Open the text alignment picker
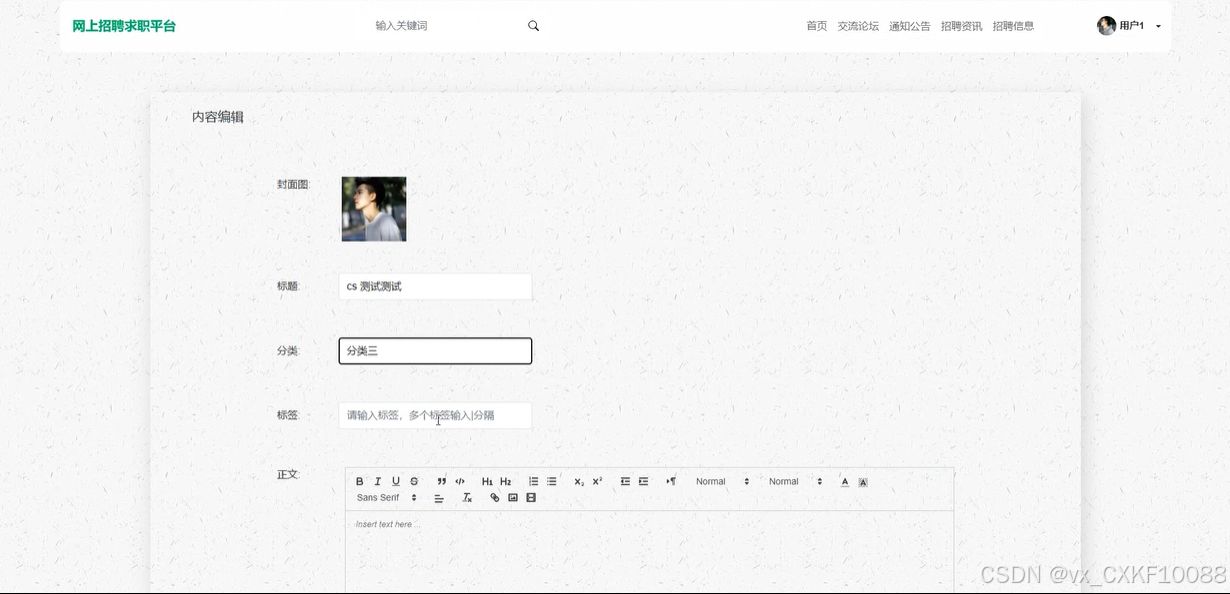The width and height of the screenshot is (1230, 594). click(439, 498)
